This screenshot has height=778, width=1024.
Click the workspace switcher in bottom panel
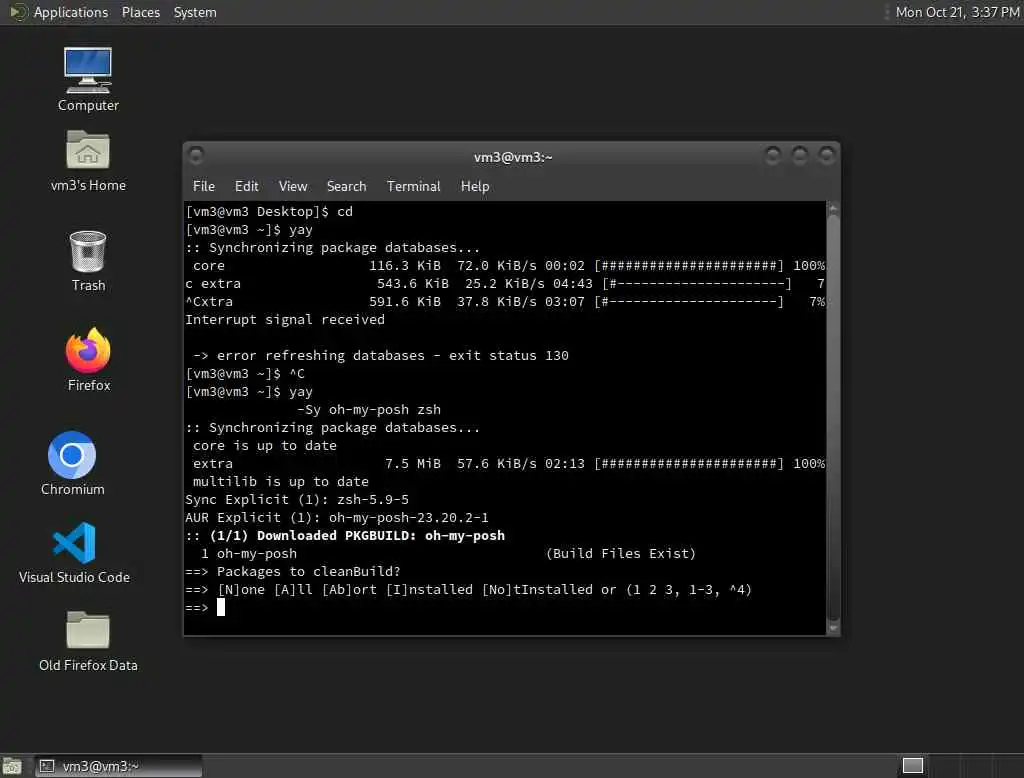click(912, 766)
